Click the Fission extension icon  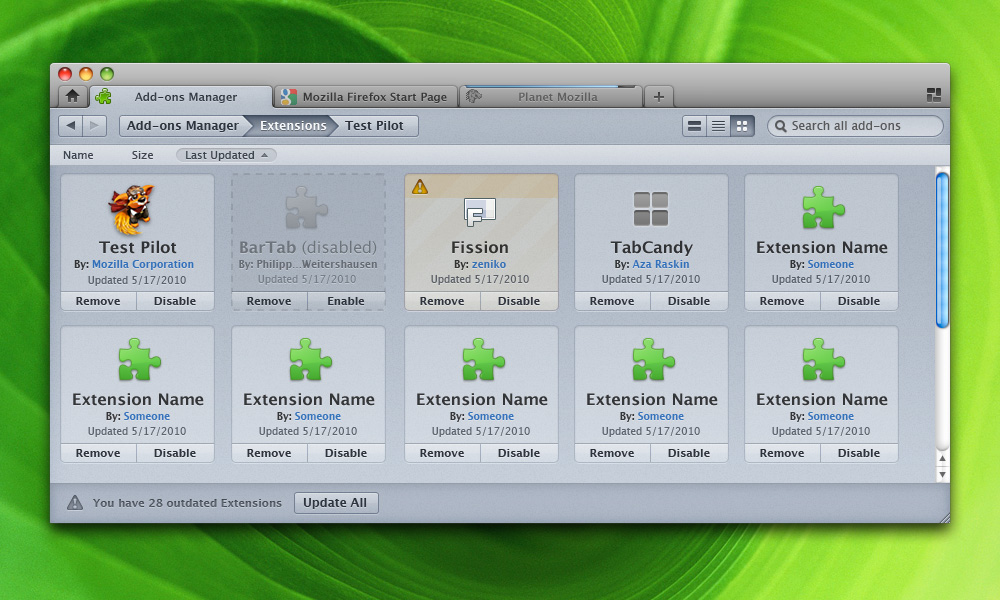(x=480, y=210)
